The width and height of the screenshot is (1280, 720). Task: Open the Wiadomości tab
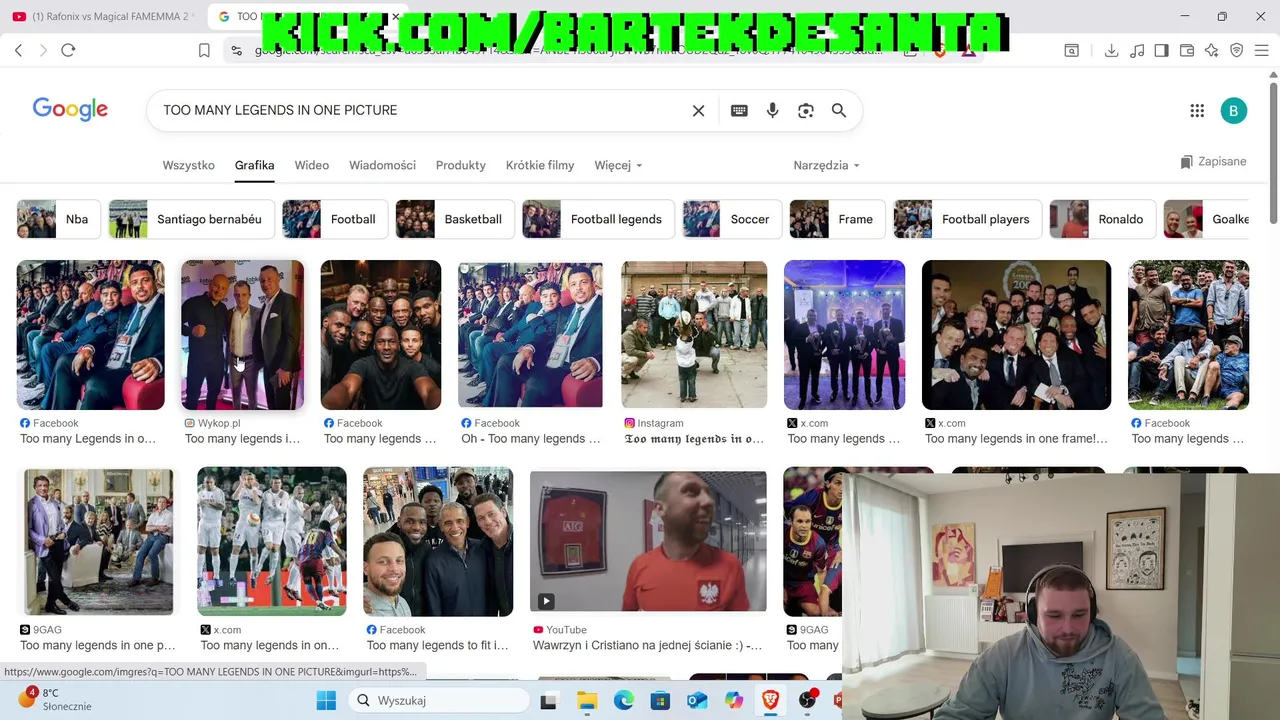click(382, 165)
